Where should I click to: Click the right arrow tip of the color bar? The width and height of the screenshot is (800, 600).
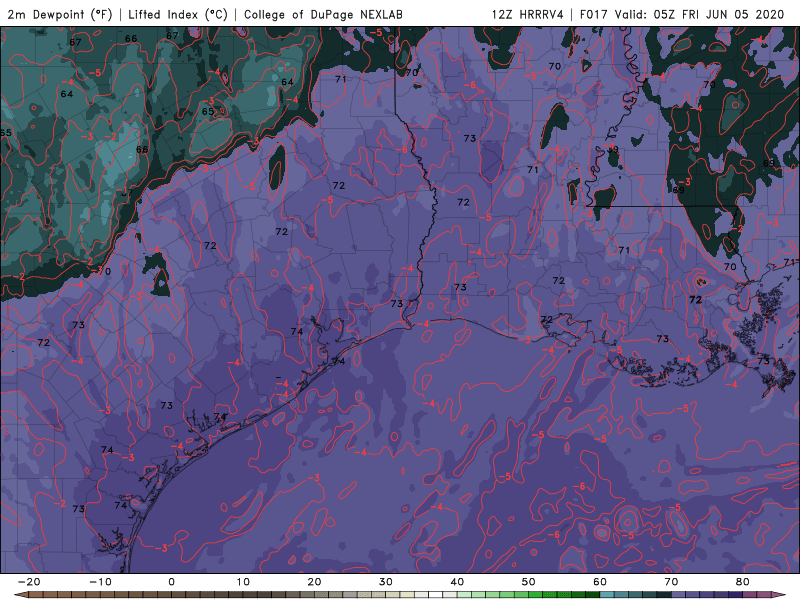779,595
